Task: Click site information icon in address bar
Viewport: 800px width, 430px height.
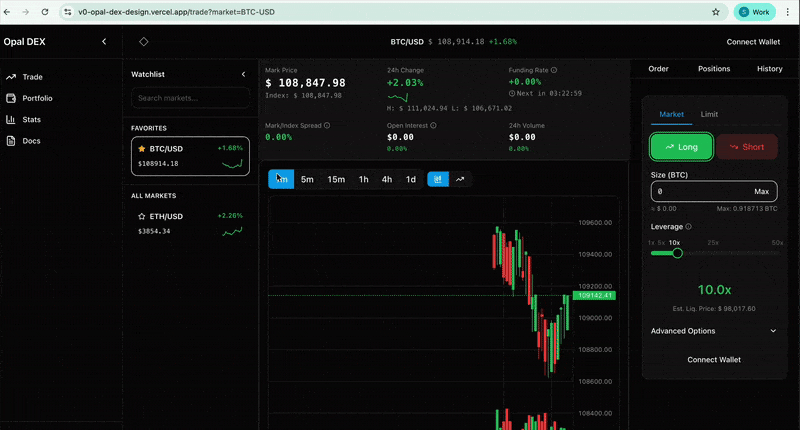Action: (68, 12)
